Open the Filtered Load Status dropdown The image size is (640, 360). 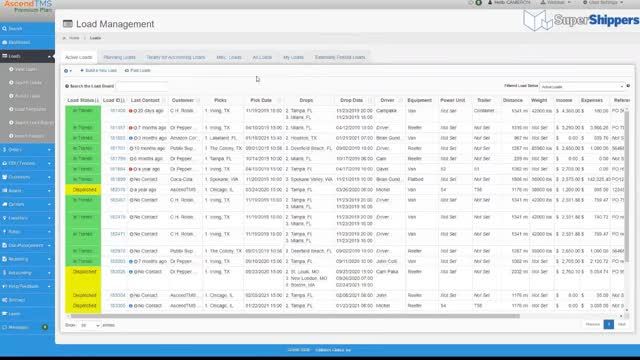click(582, 87)
